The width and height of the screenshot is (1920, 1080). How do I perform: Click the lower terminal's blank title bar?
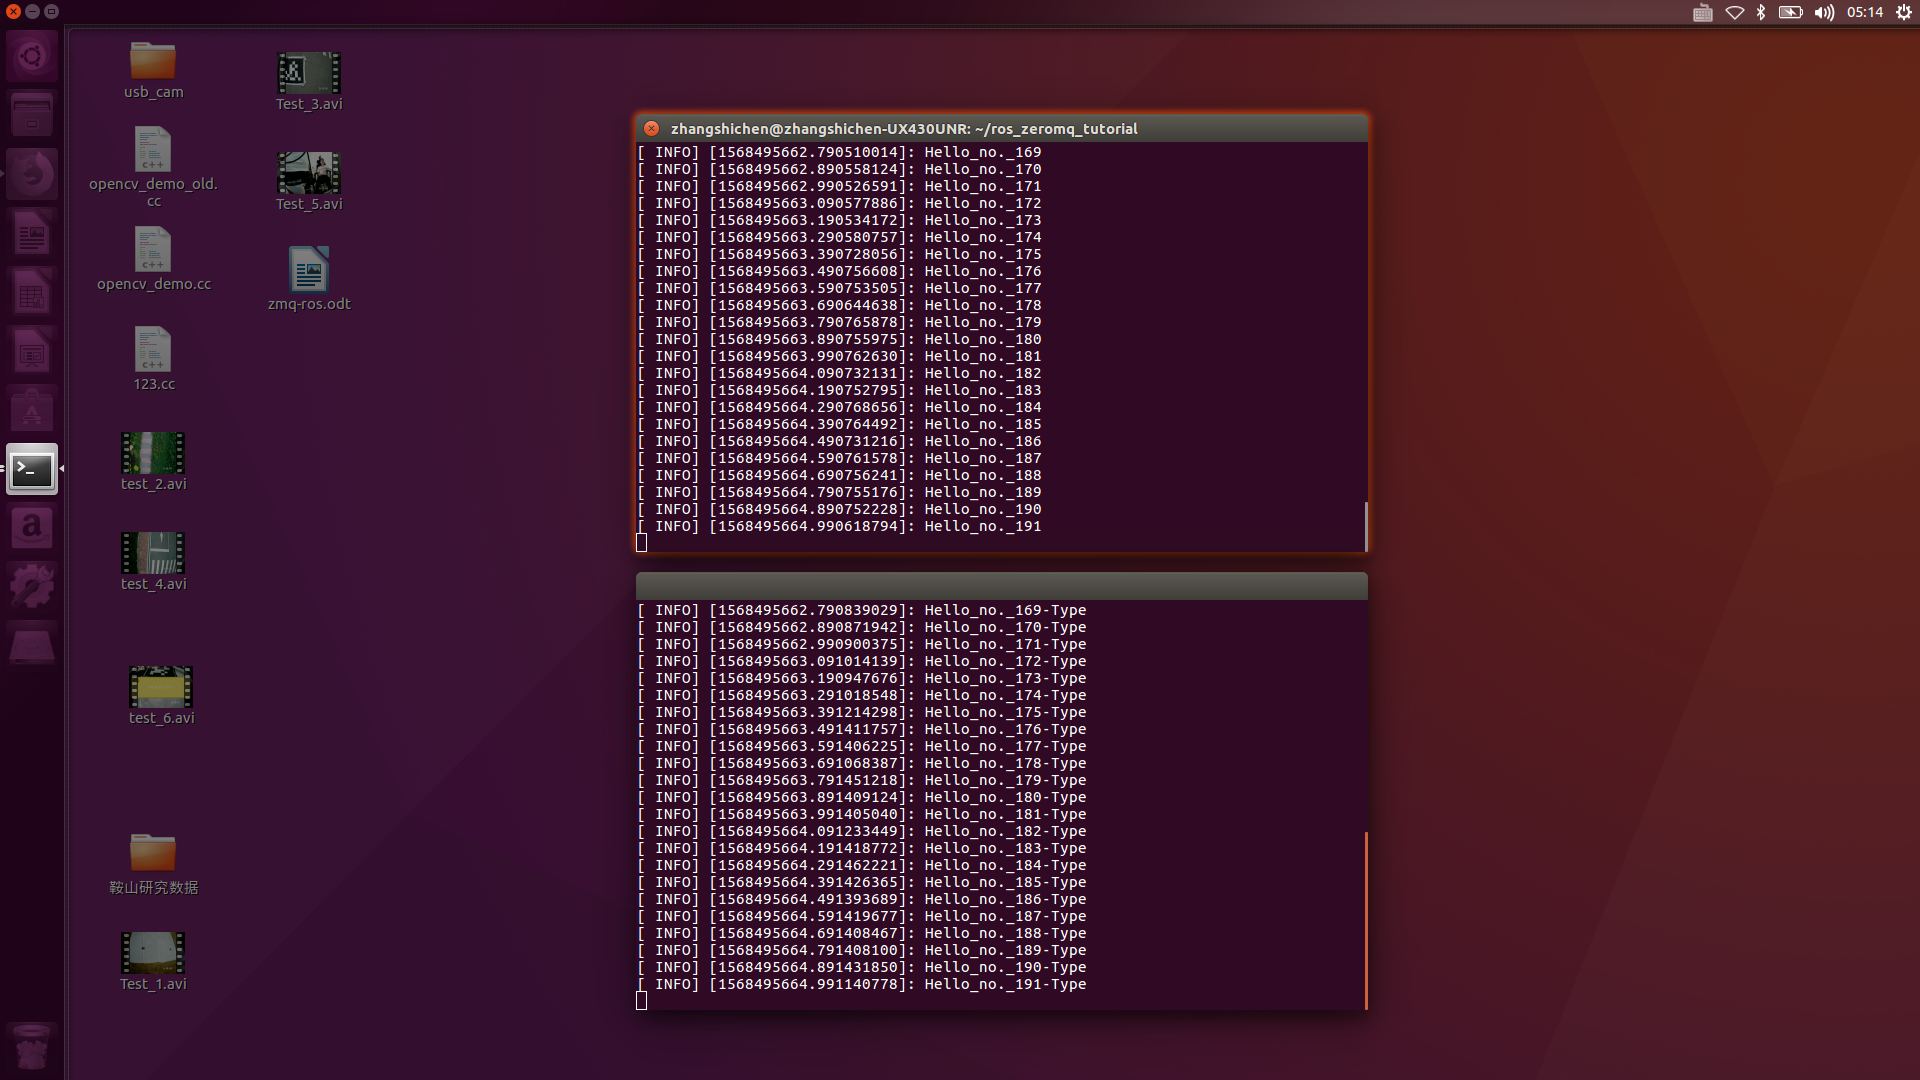[1001, 586]
